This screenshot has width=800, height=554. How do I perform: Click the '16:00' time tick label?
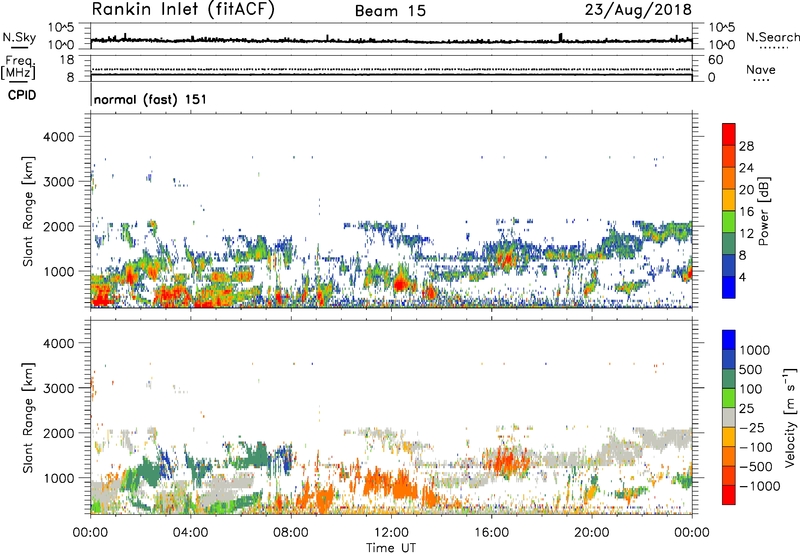(491, 533)
